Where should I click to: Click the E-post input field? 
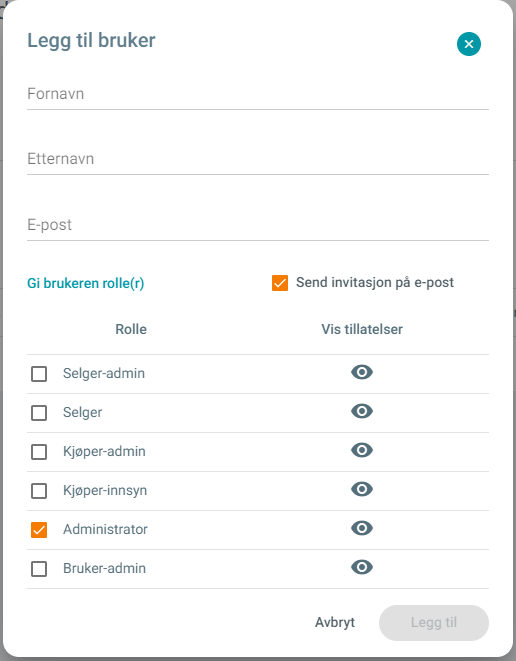pyautogui.click(x=258, y=226)
